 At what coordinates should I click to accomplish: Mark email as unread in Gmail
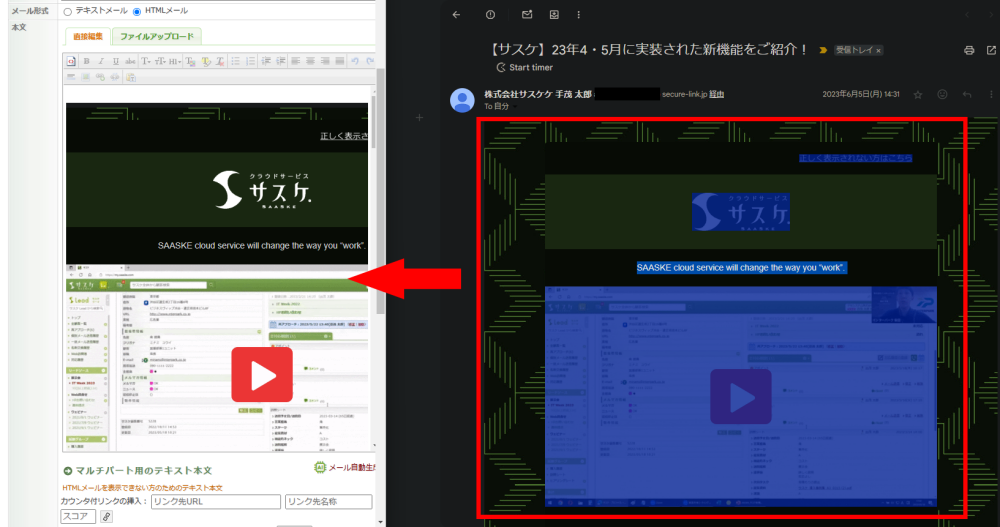click(527, 14)
